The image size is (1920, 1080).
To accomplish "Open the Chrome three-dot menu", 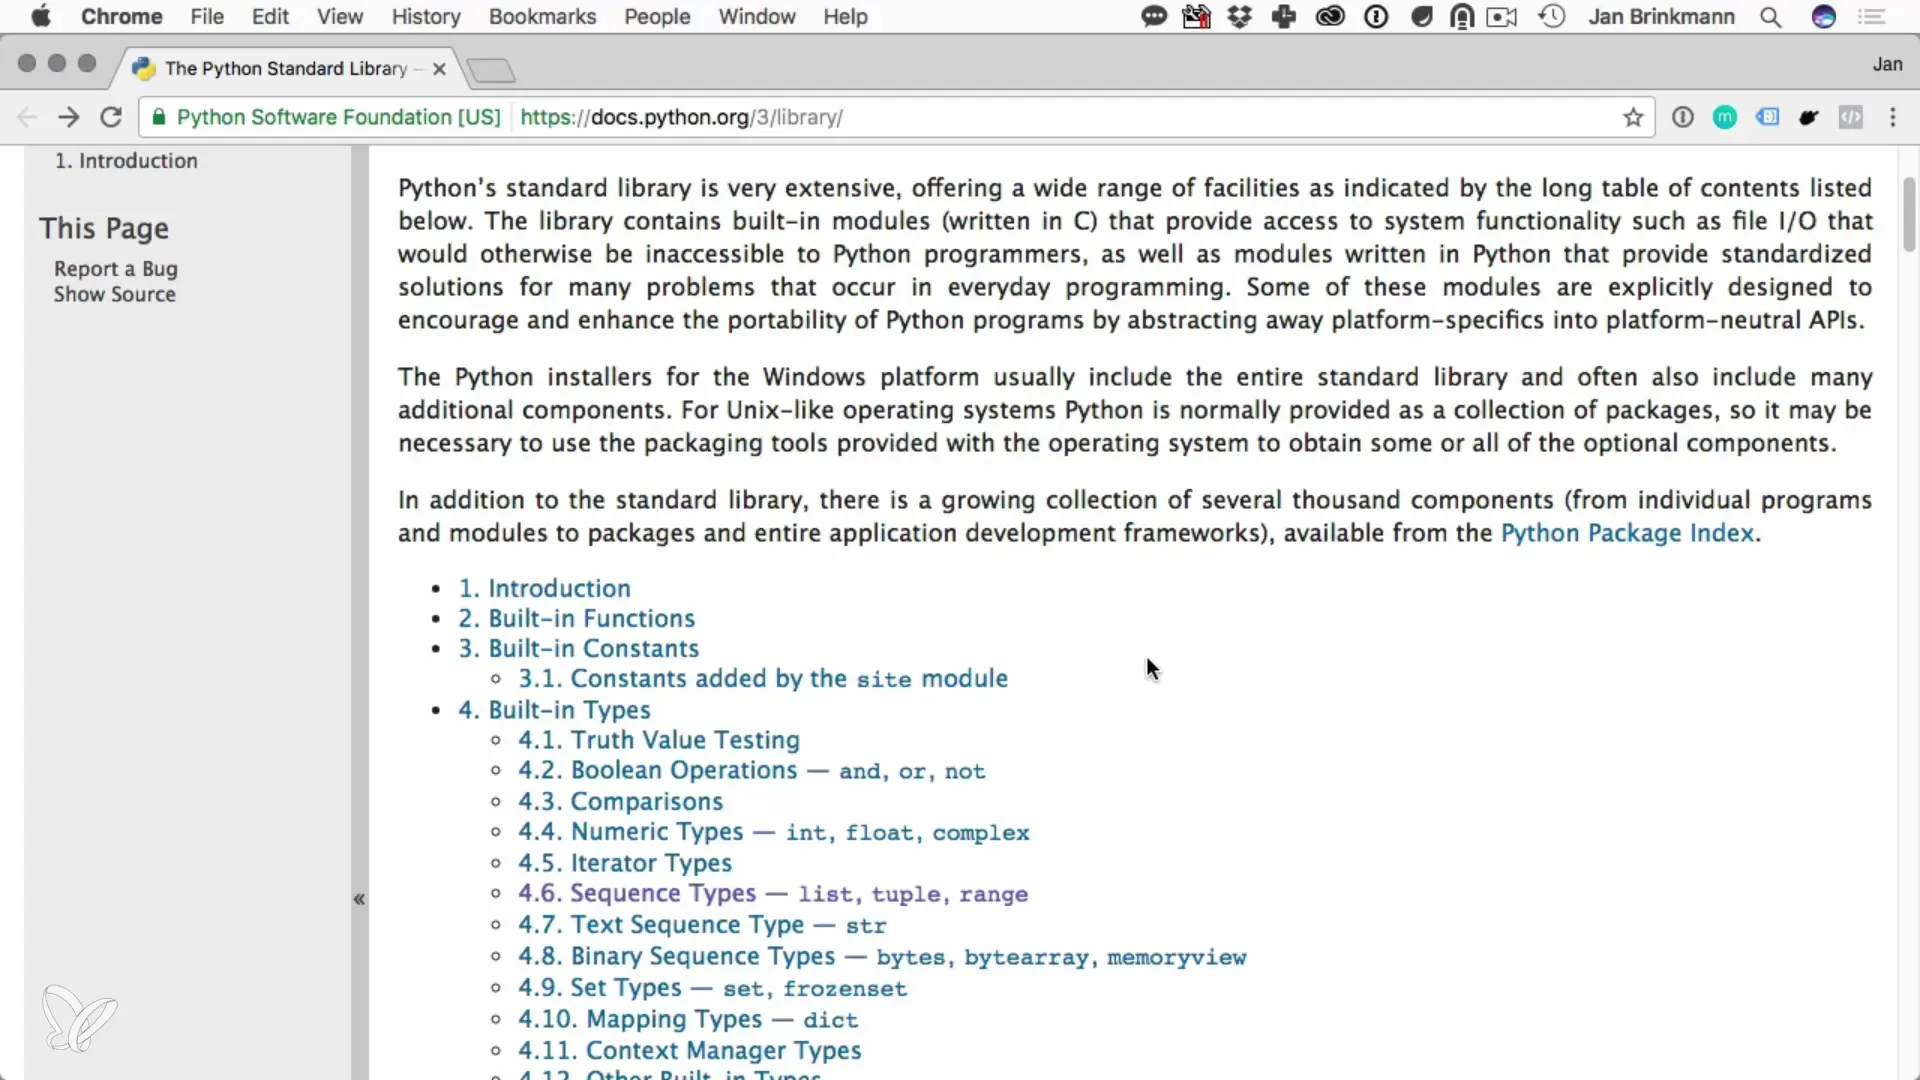I will (x=1892, y=117).
